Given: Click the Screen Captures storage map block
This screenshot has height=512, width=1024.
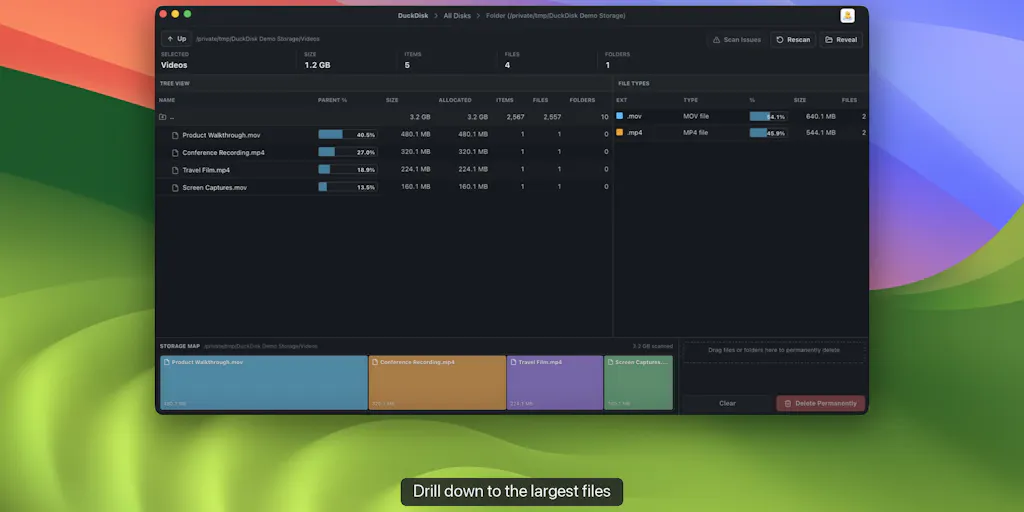Looking at the screenshot, I should pos(638,383).
